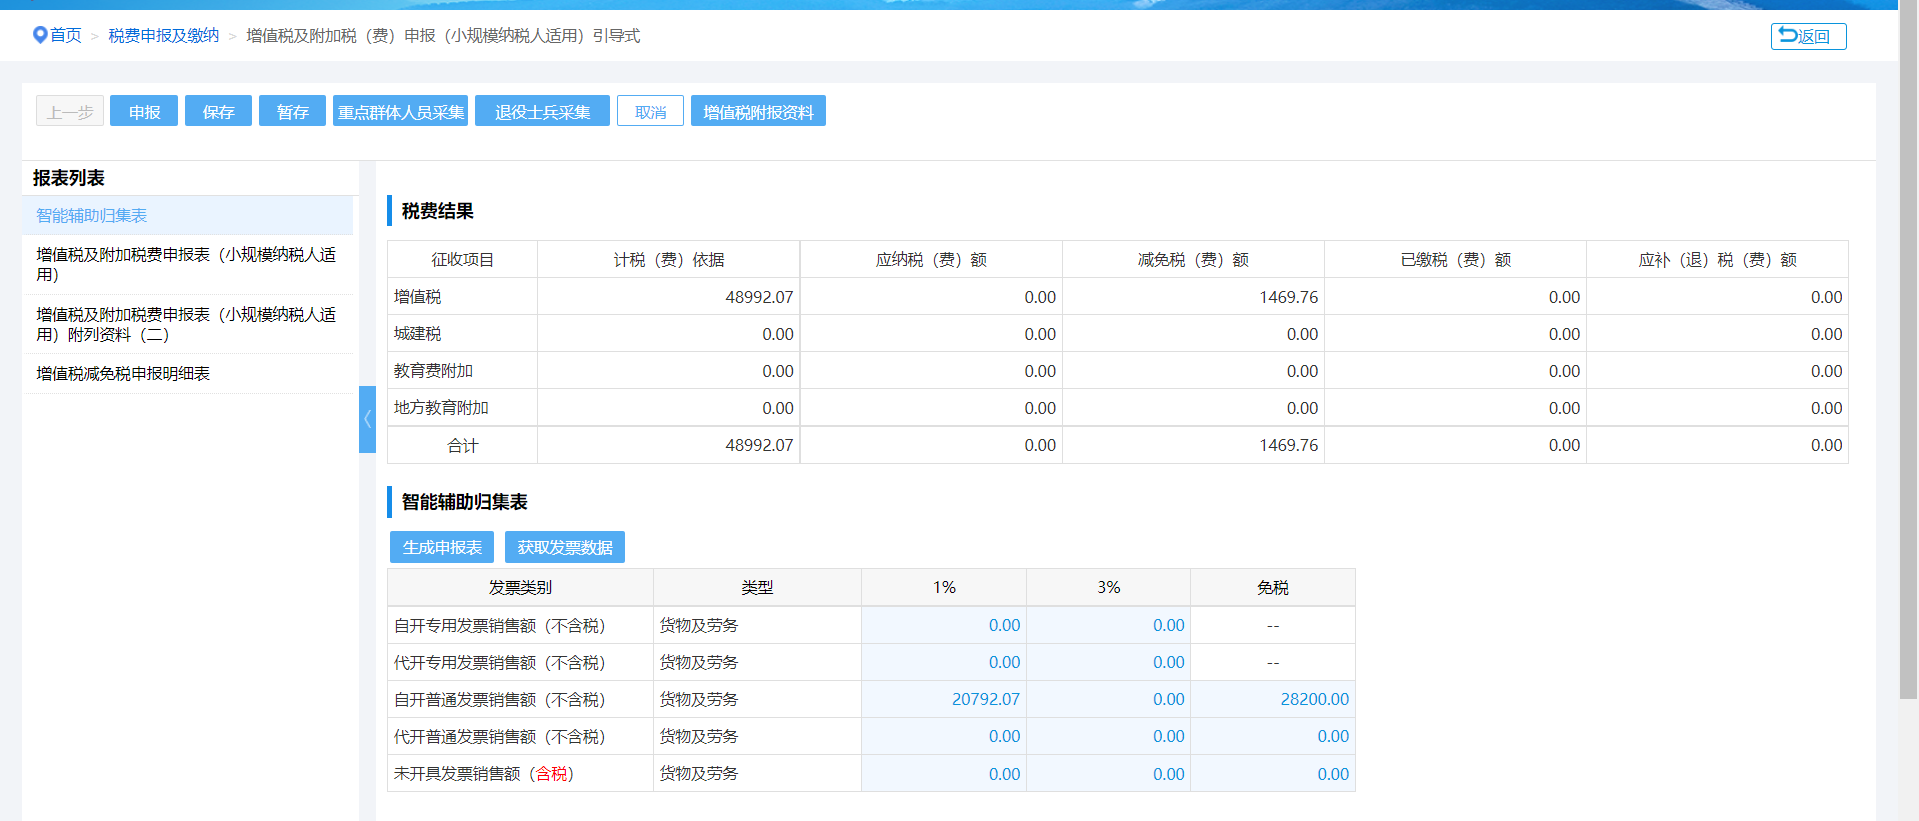Click the 保存 button
Screen dimensions: 1919x821
point(218,111)
